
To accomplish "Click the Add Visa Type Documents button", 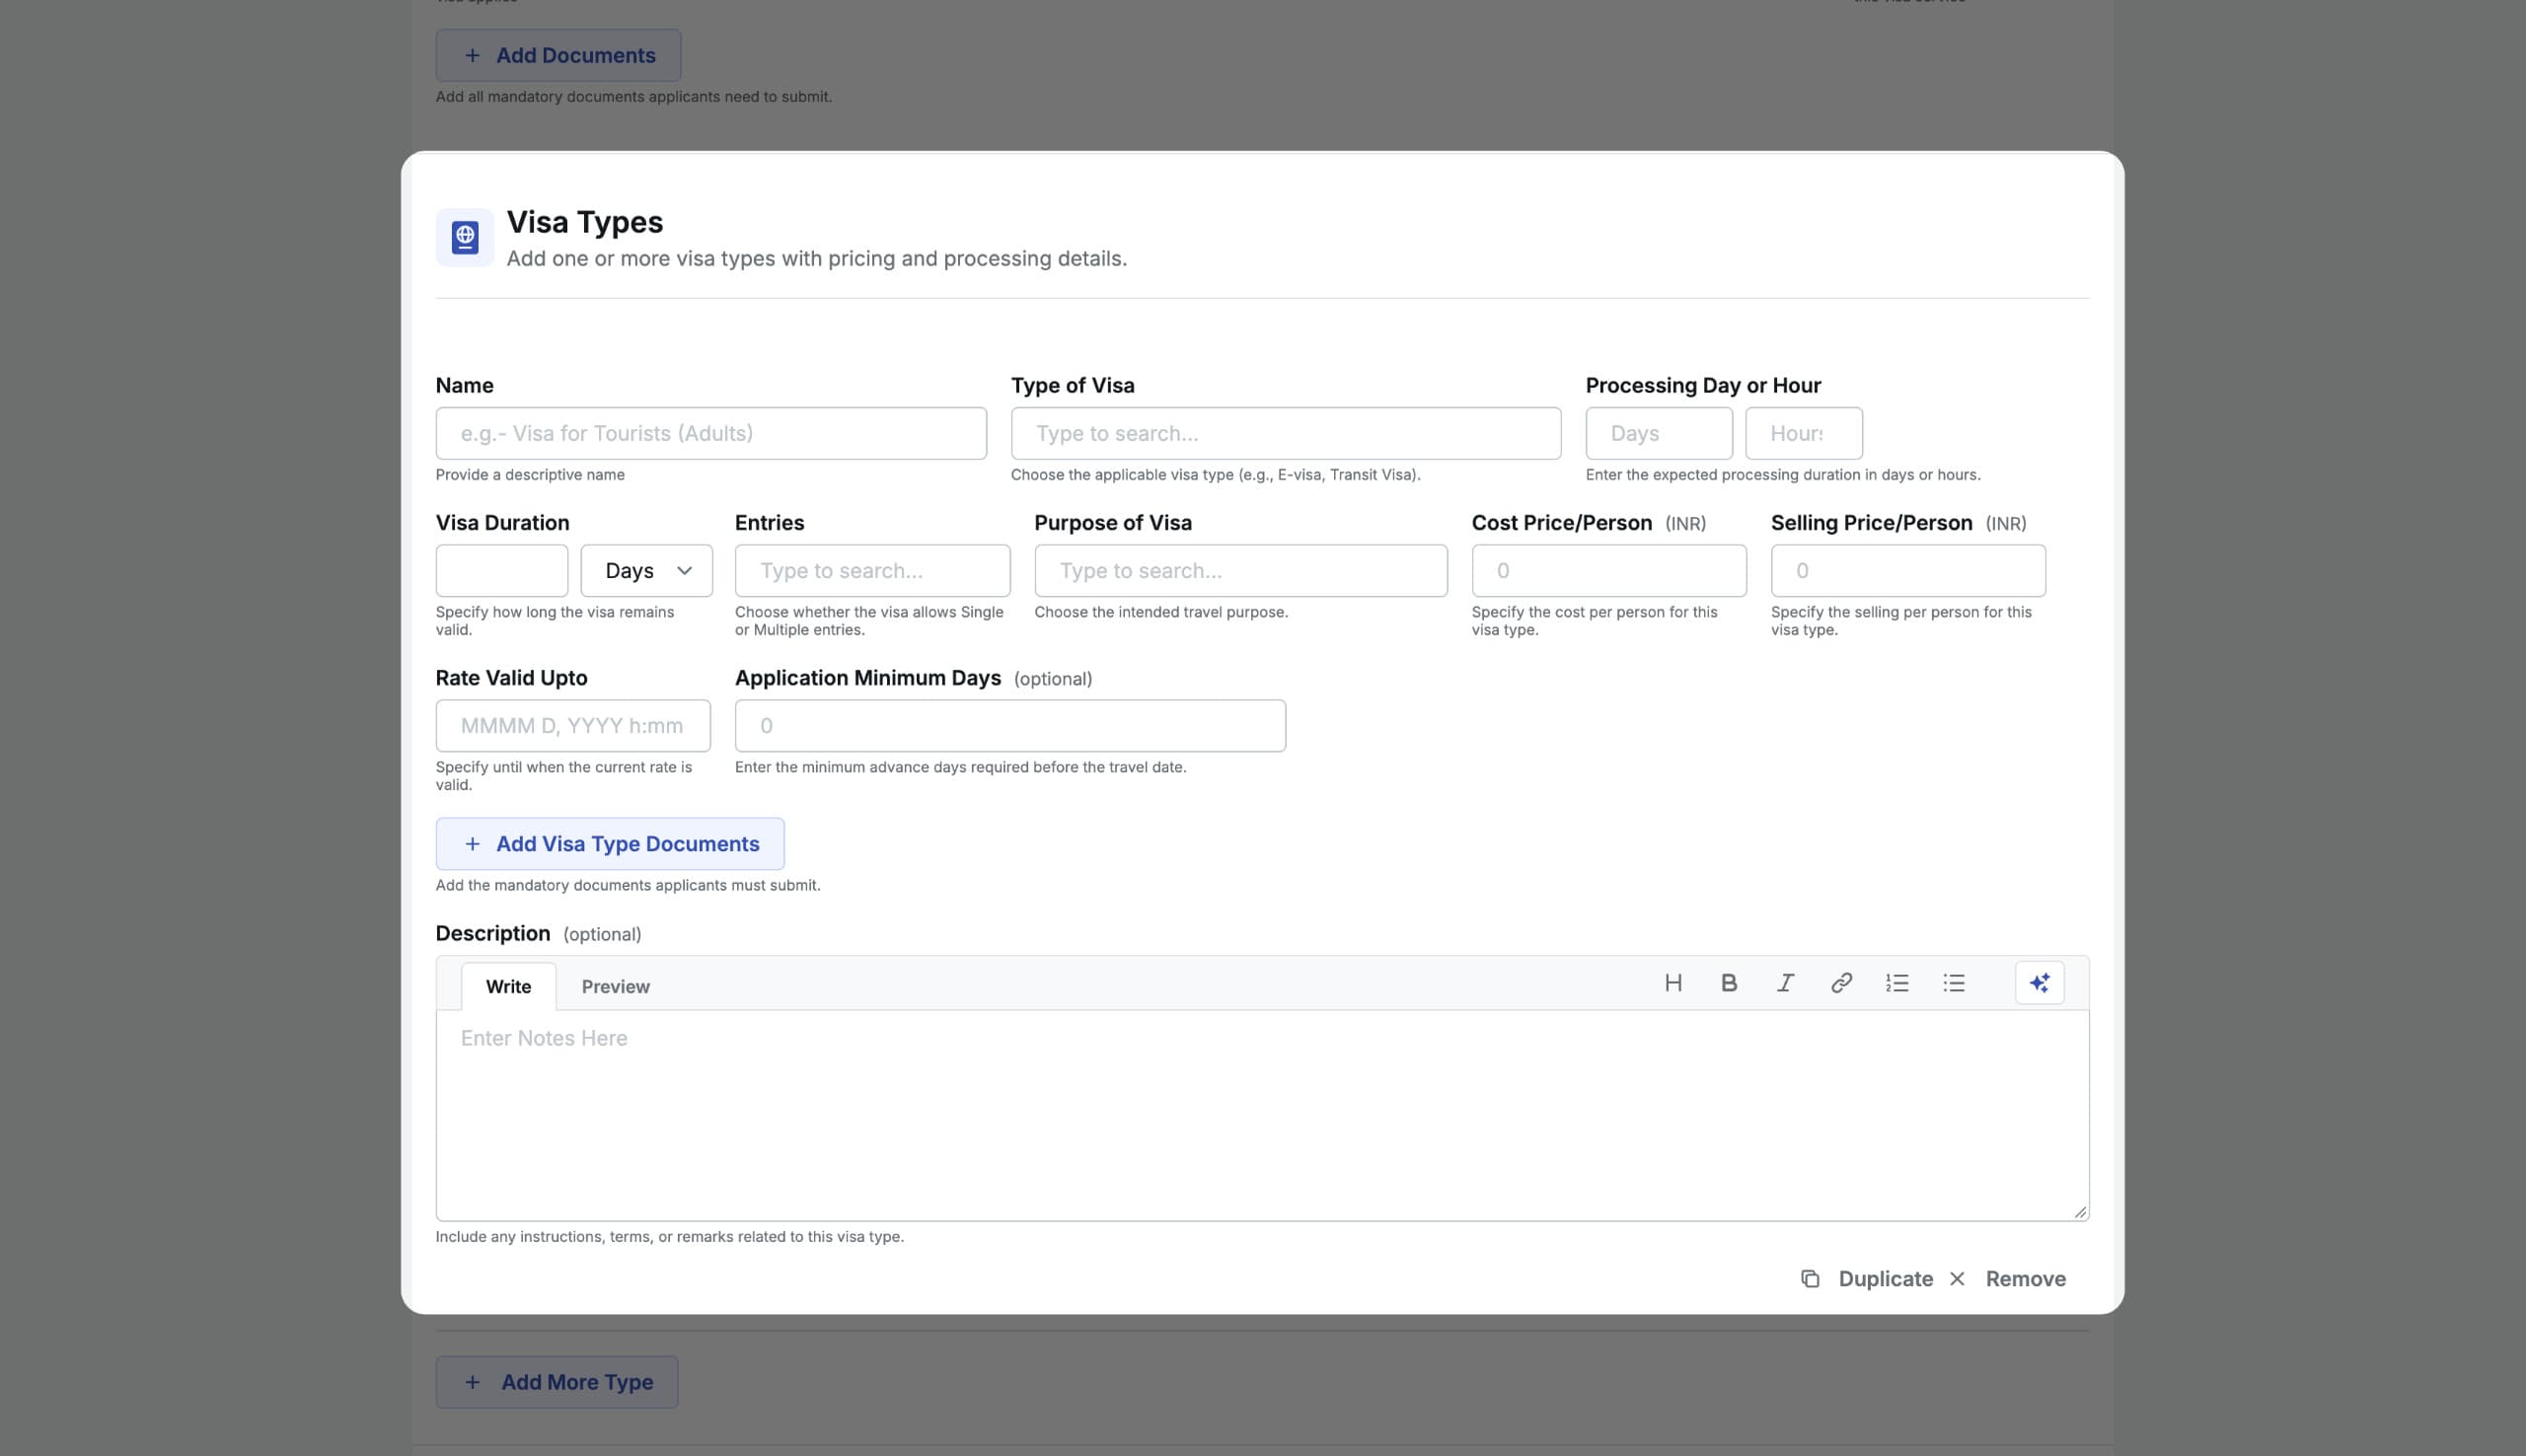I will click(610, 844).
